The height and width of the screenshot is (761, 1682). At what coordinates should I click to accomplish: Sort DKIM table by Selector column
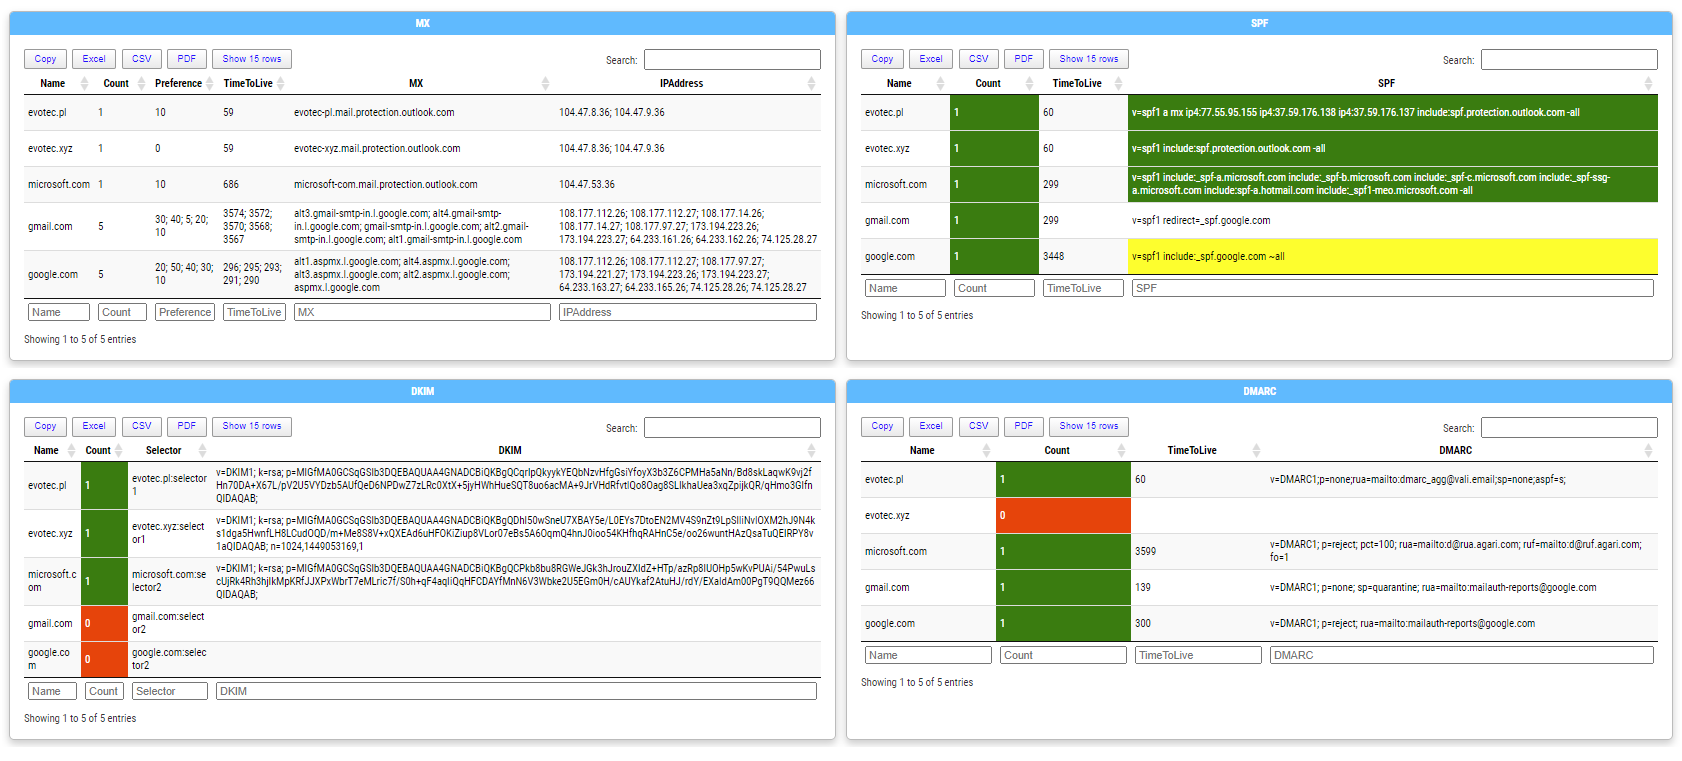pos(164,451)
